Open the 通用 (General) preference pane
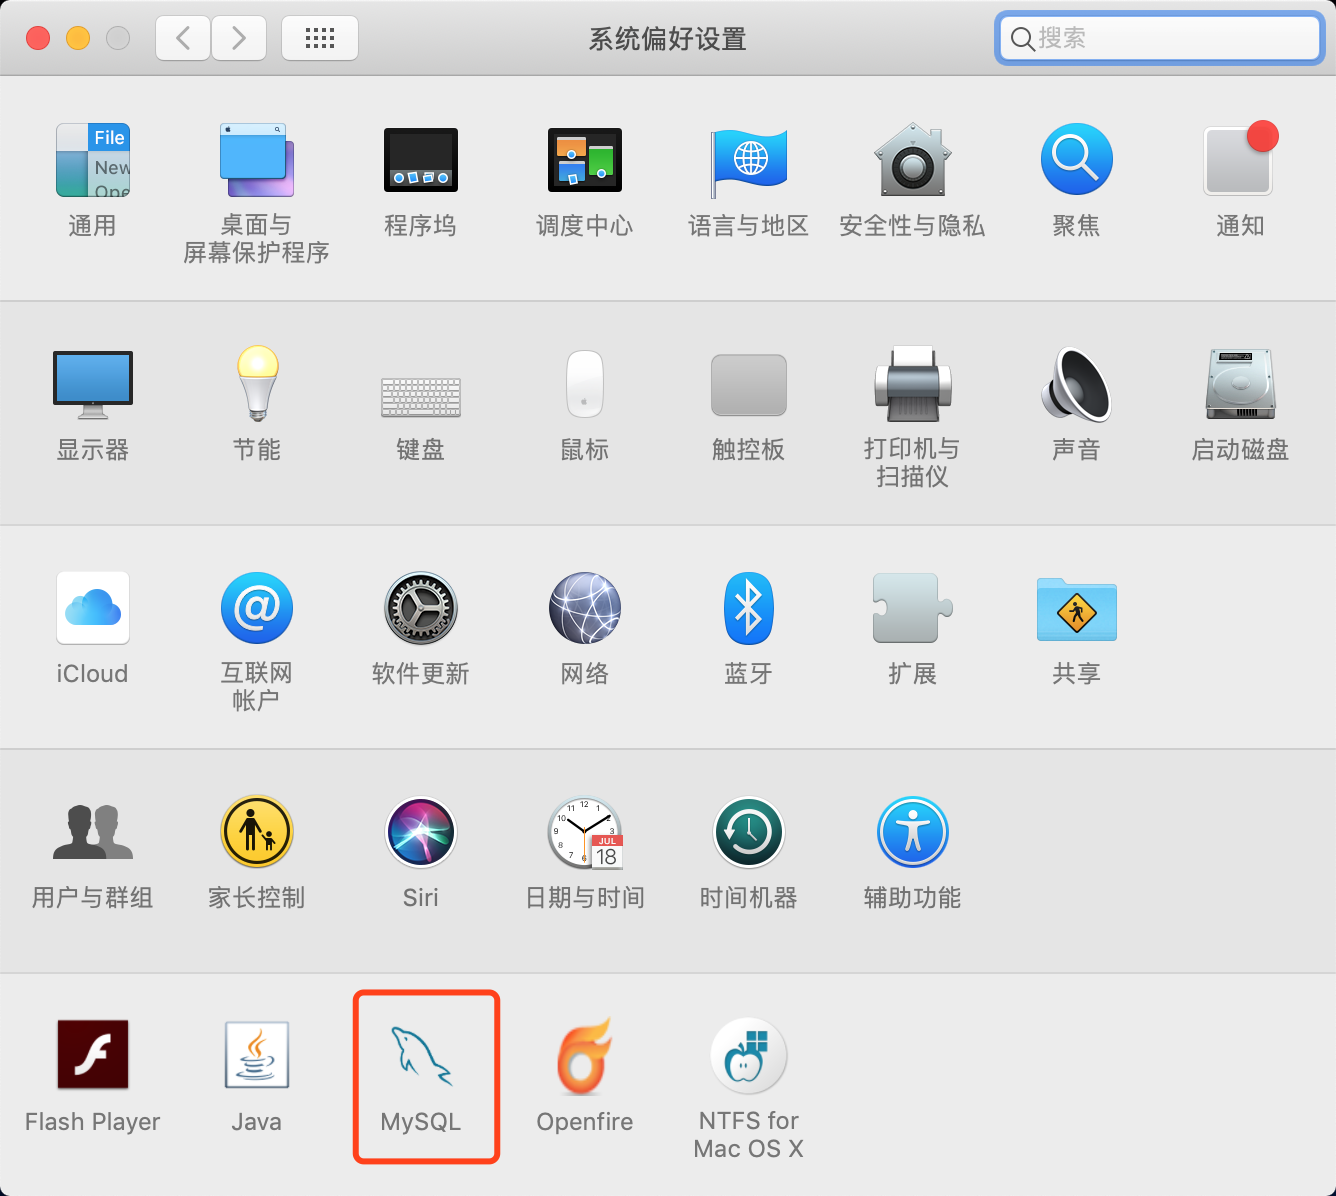1336x1196 pixels. point(93,160)
